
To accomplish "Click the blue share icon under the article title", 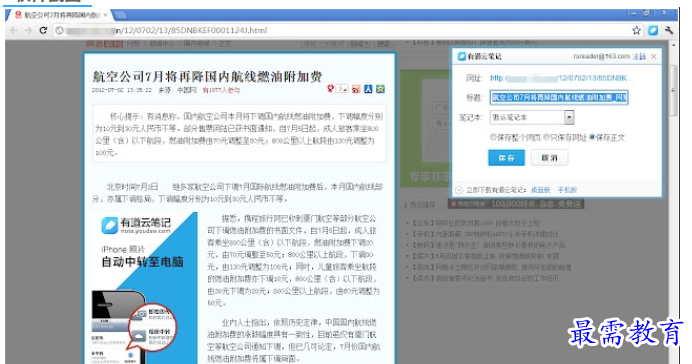I will coord(368,89).
